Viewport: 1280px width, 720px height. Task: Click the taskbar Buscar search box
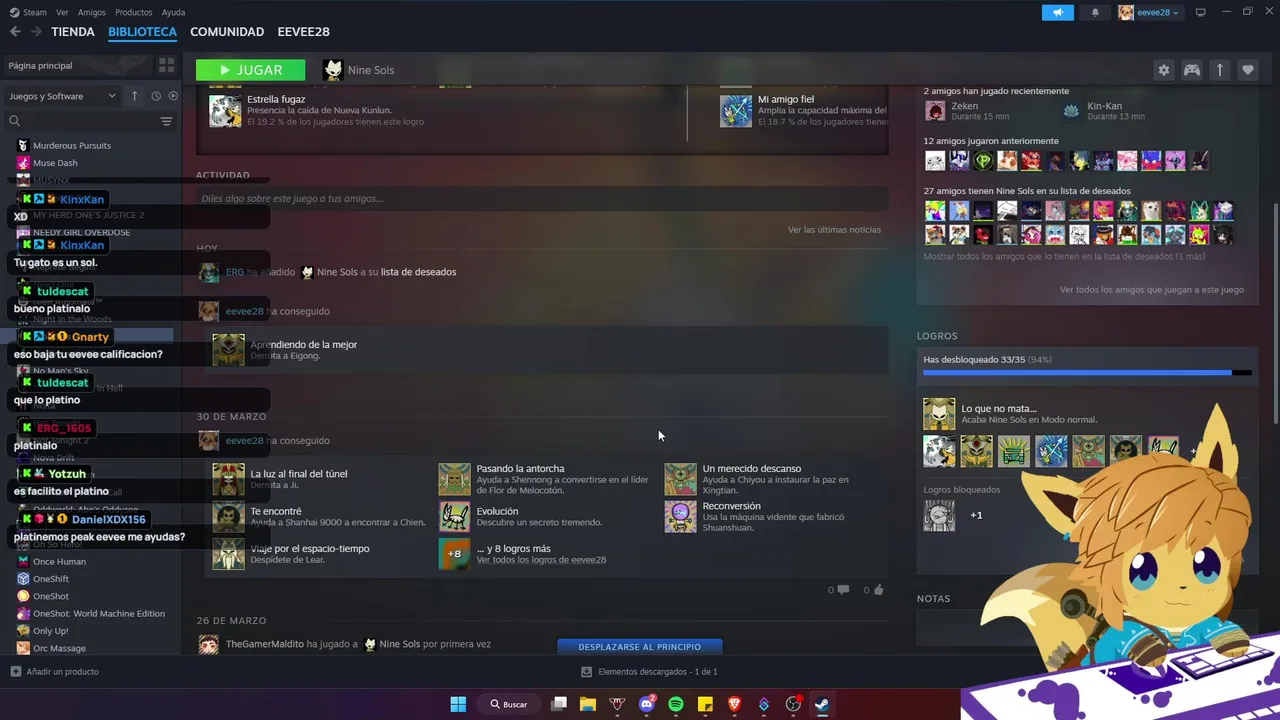[x=509, y=705]
